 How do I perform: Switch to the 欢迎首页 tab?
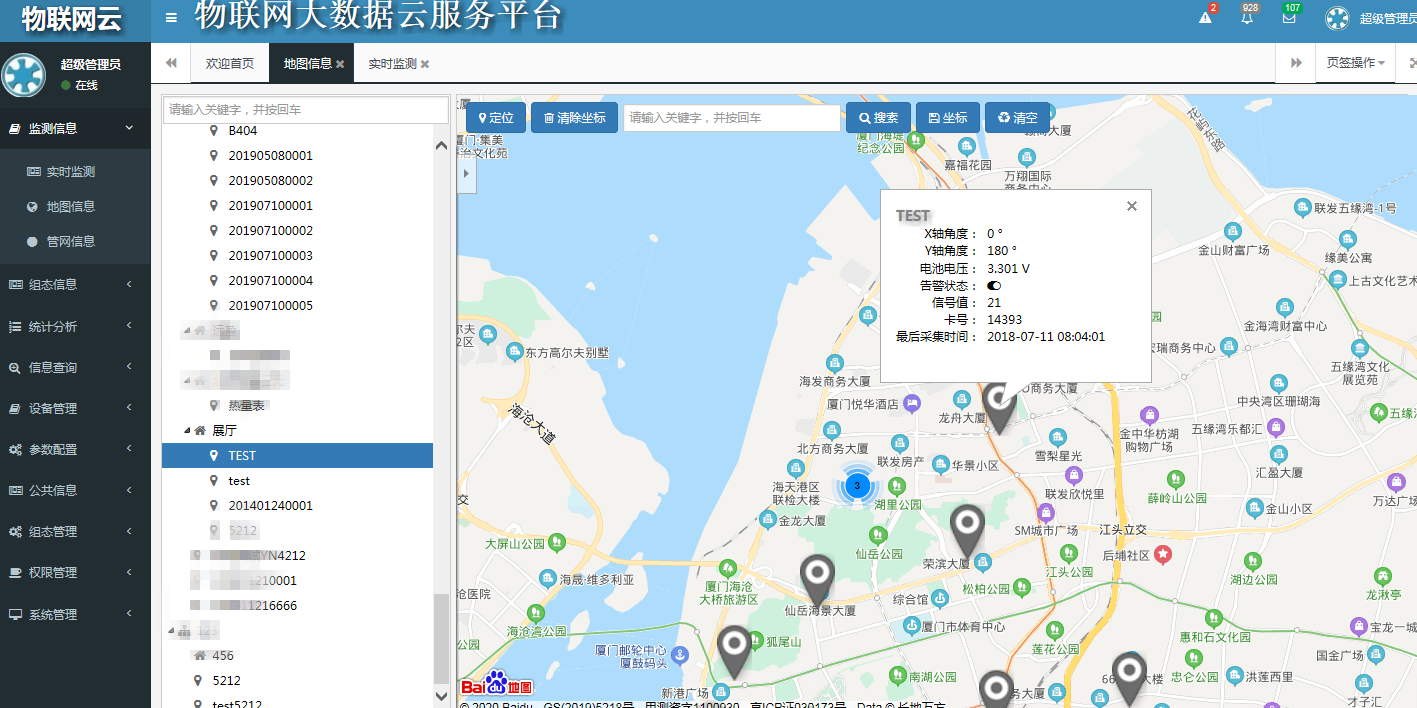(x=230, y=63)
